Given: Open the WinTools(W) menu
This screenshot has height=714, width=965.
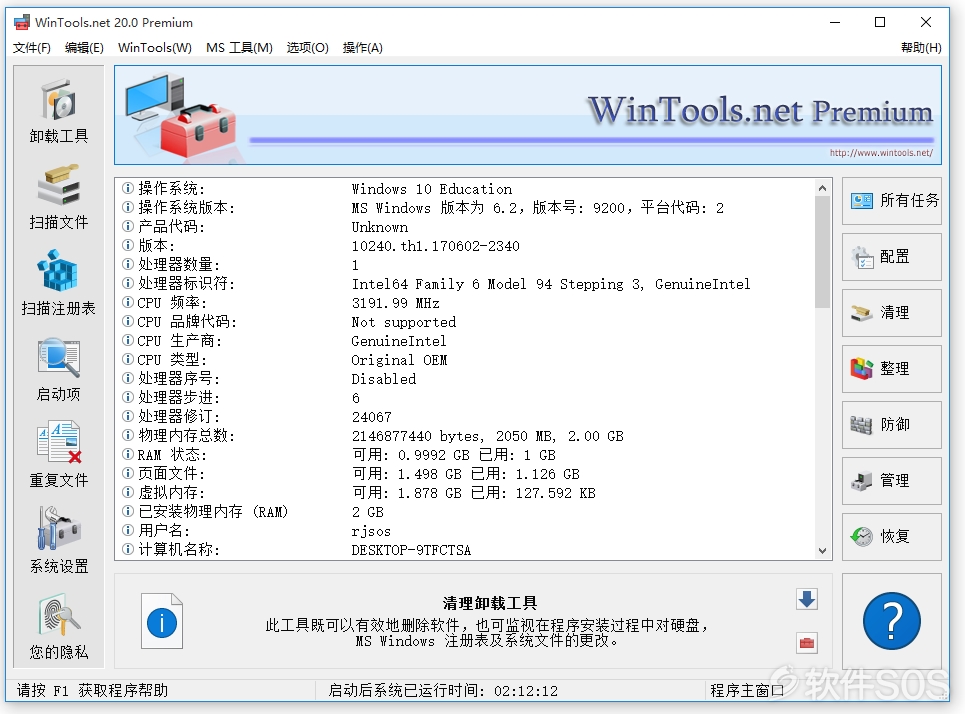Looking at the screenshot, I should click(154, 47).
